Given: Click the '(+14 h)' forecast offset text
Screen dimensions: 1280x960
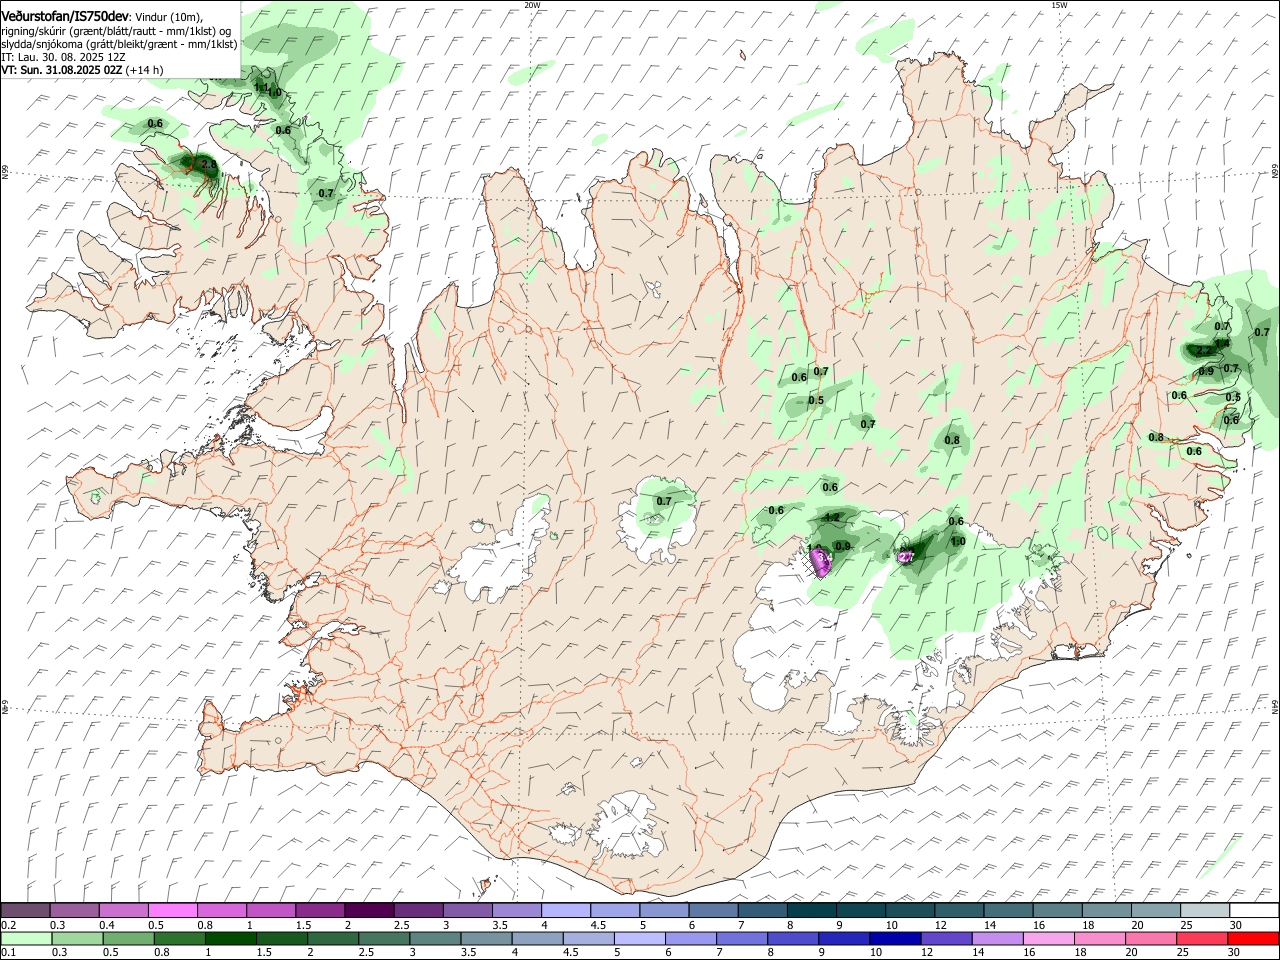Looking at the screenshot, I should [x=145, y=70].
